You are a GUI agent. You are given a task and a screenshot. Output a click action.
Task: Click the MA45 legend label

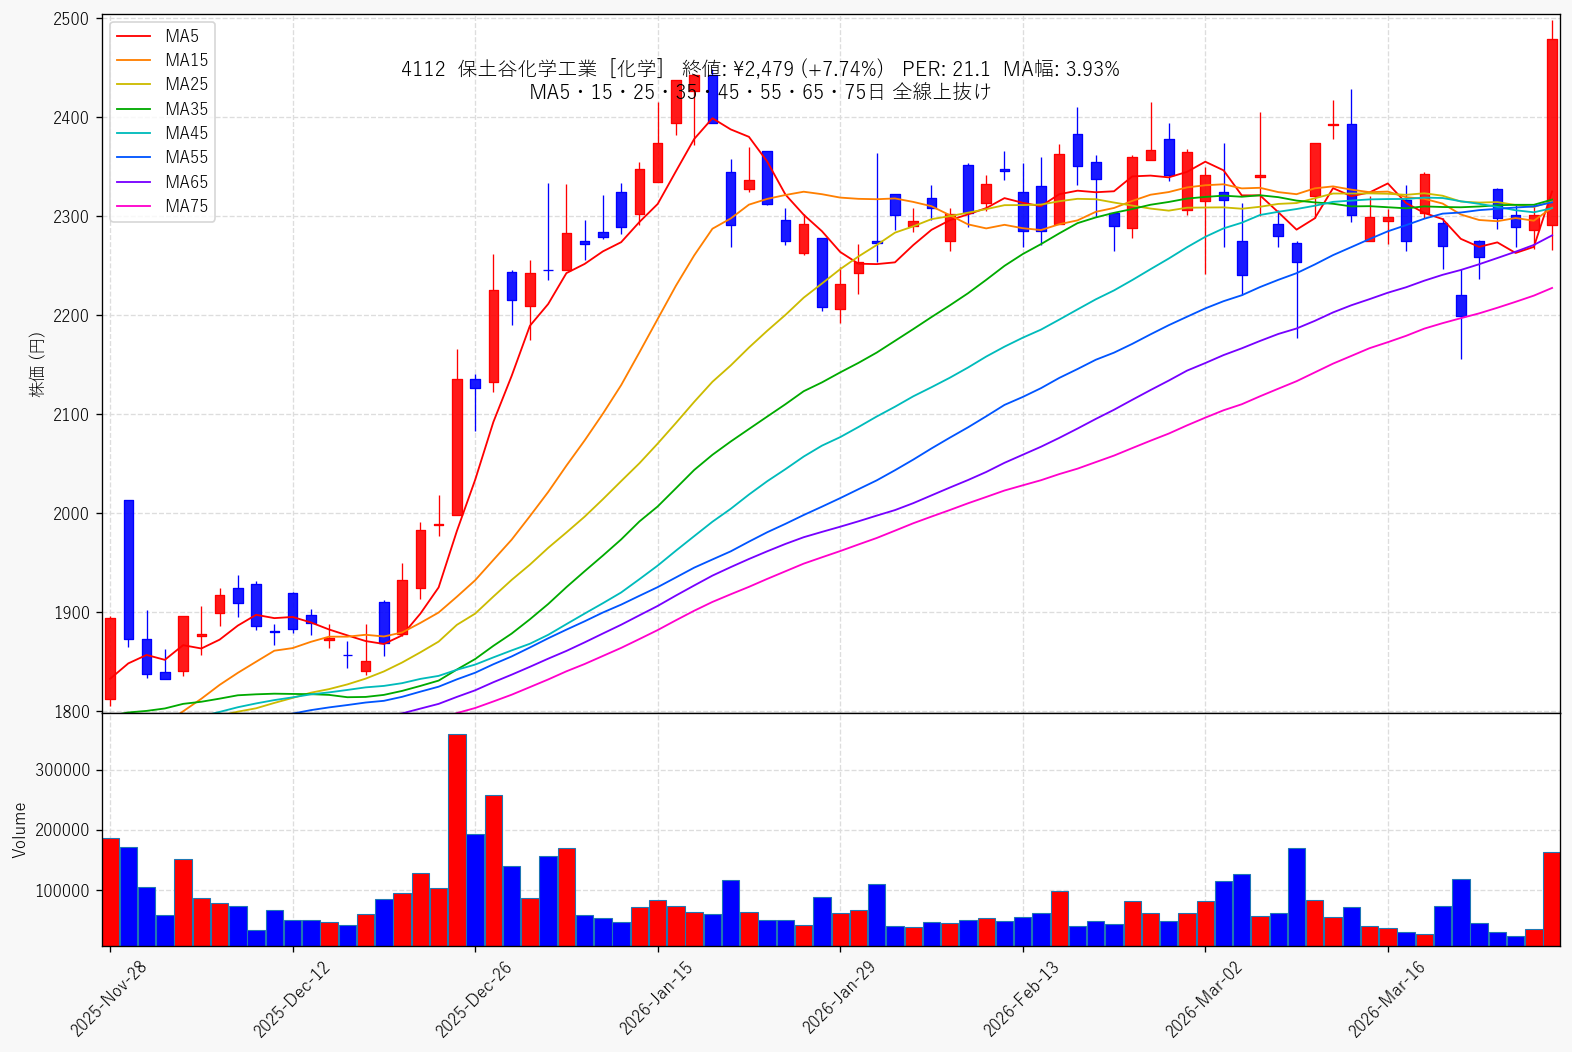187,133
